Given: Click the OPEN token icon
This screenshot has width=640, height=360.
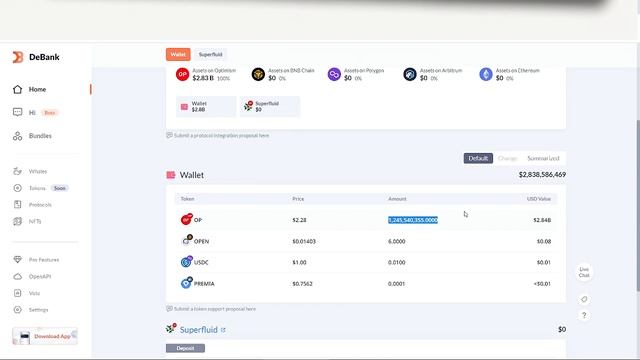Looking at the screenshot, I should (187, 241).
